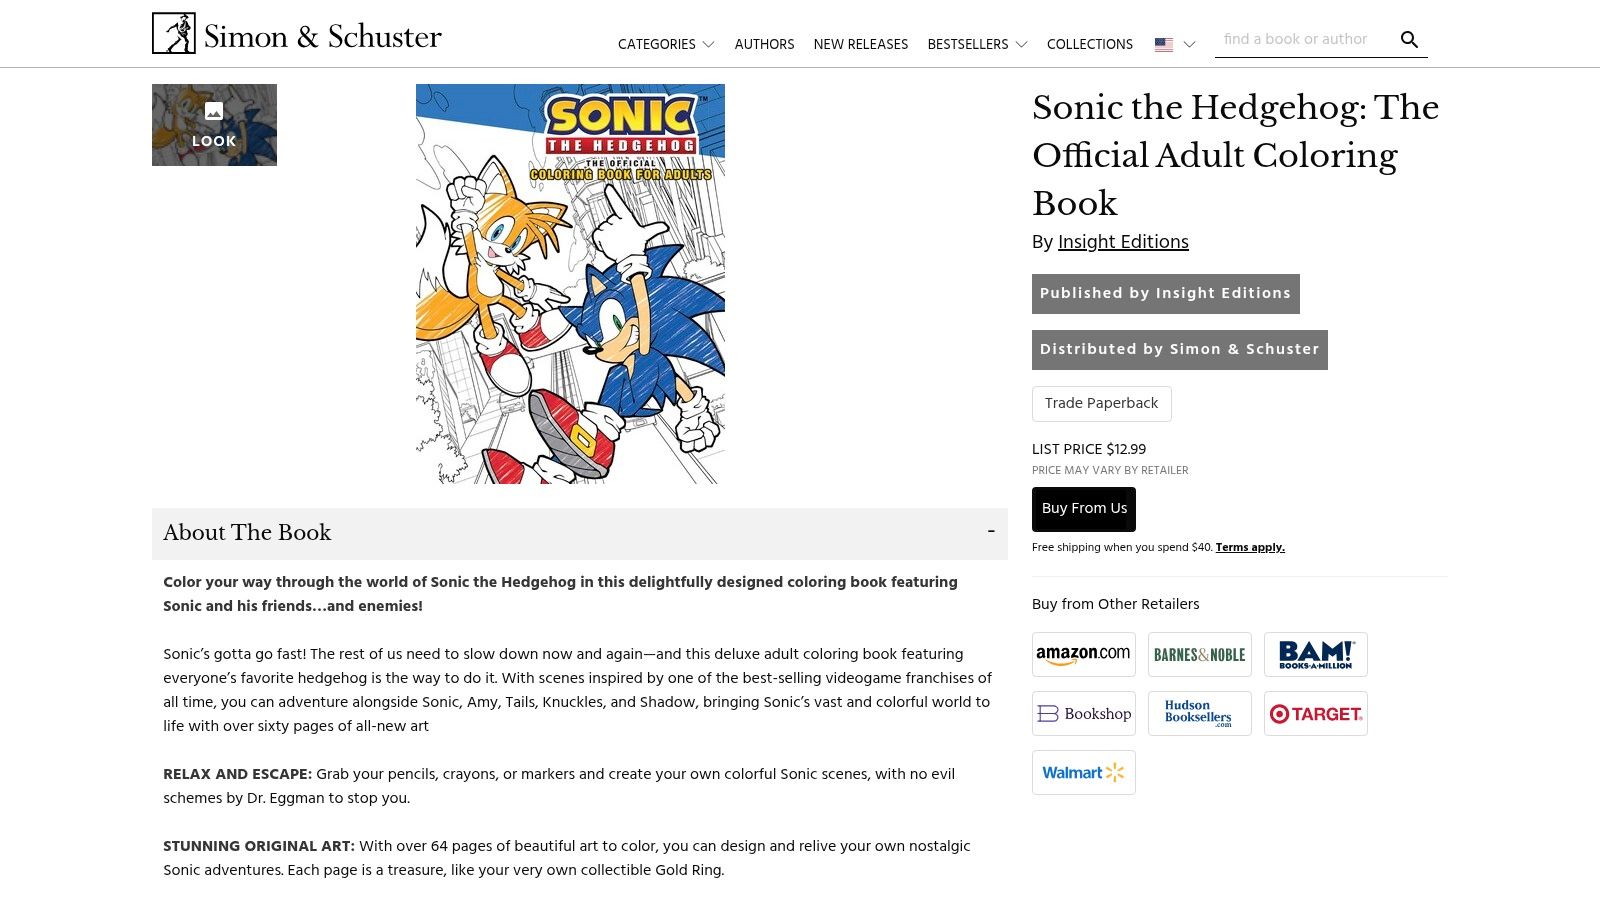The height and width of the screenshot is (900, 1600).
Task: Click the Buy From Us button
Action: pos(1083,509)
